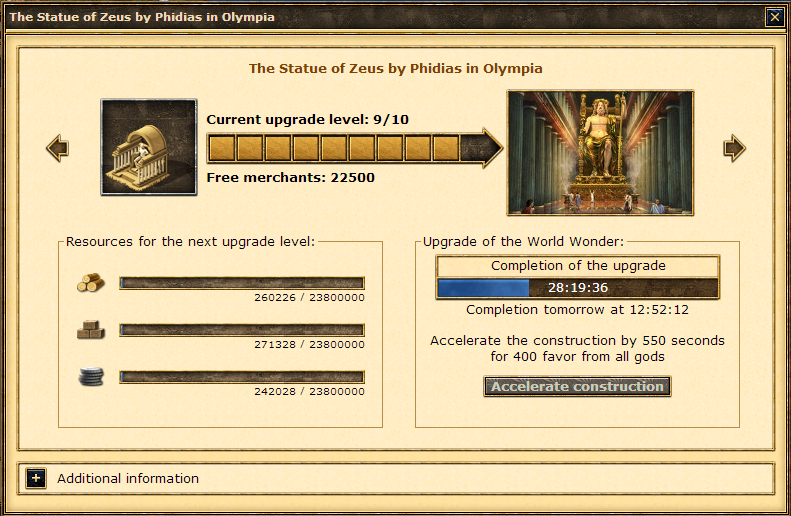Click the silver coins resource icon
791x516 pixels.
coord(91,377)
